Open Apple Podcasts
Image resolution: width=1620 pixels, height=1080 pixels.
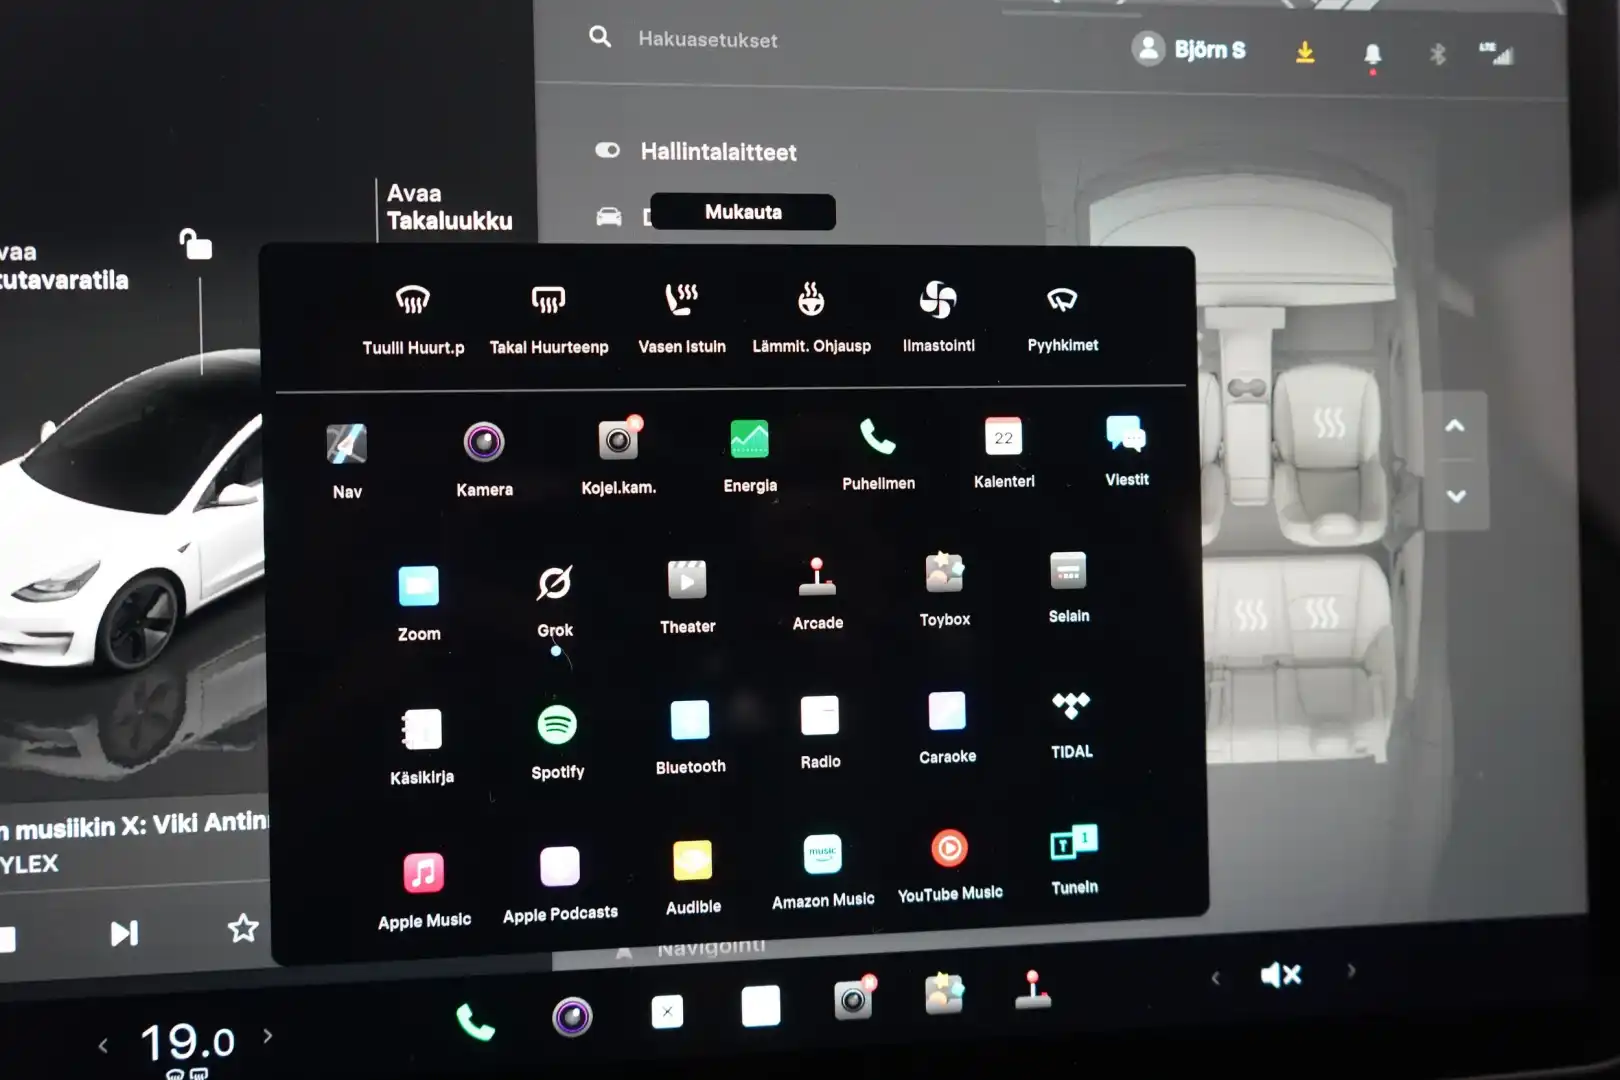[x=560, y=885]
